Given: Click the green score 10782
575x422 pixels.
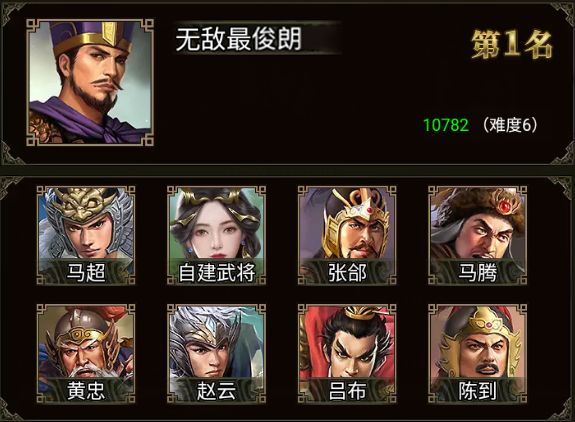Looking at the screenshot, I should (446, 125).
